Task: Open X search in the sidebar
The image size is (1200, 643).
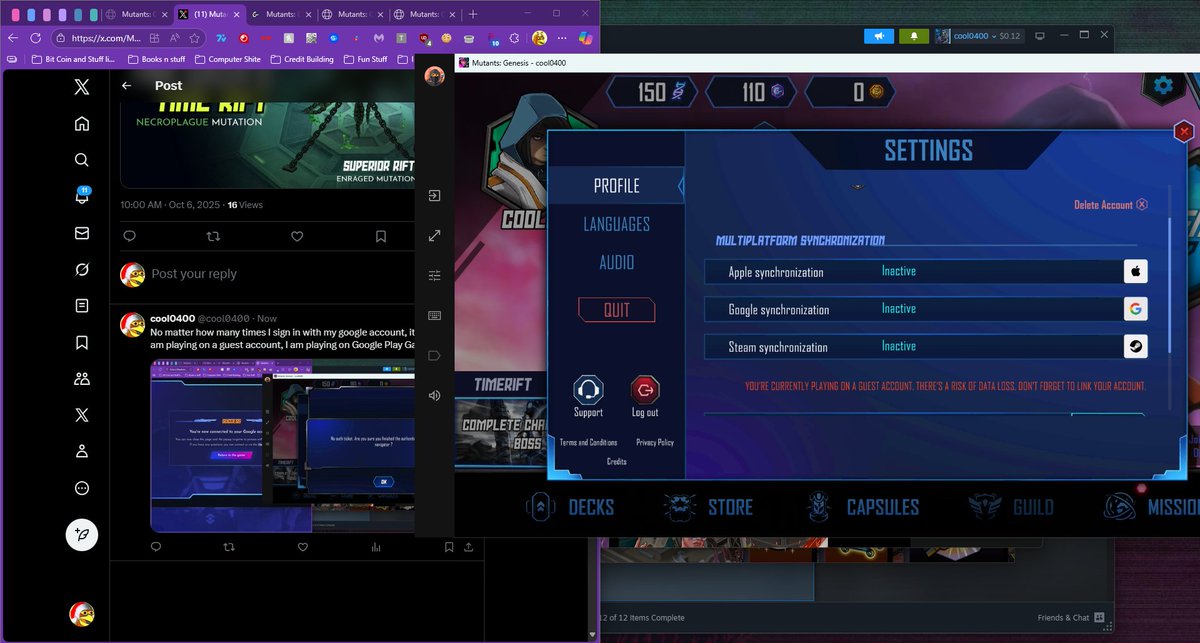Action: pos(82,160)
